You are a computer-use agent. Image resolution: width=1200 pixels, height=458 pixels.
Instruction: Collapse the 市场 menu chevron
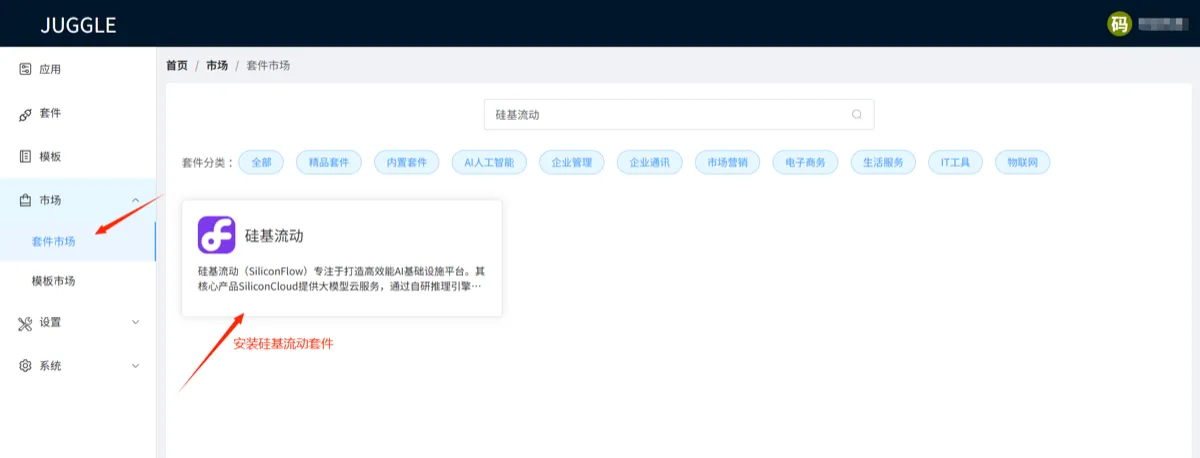coord(136,201)
